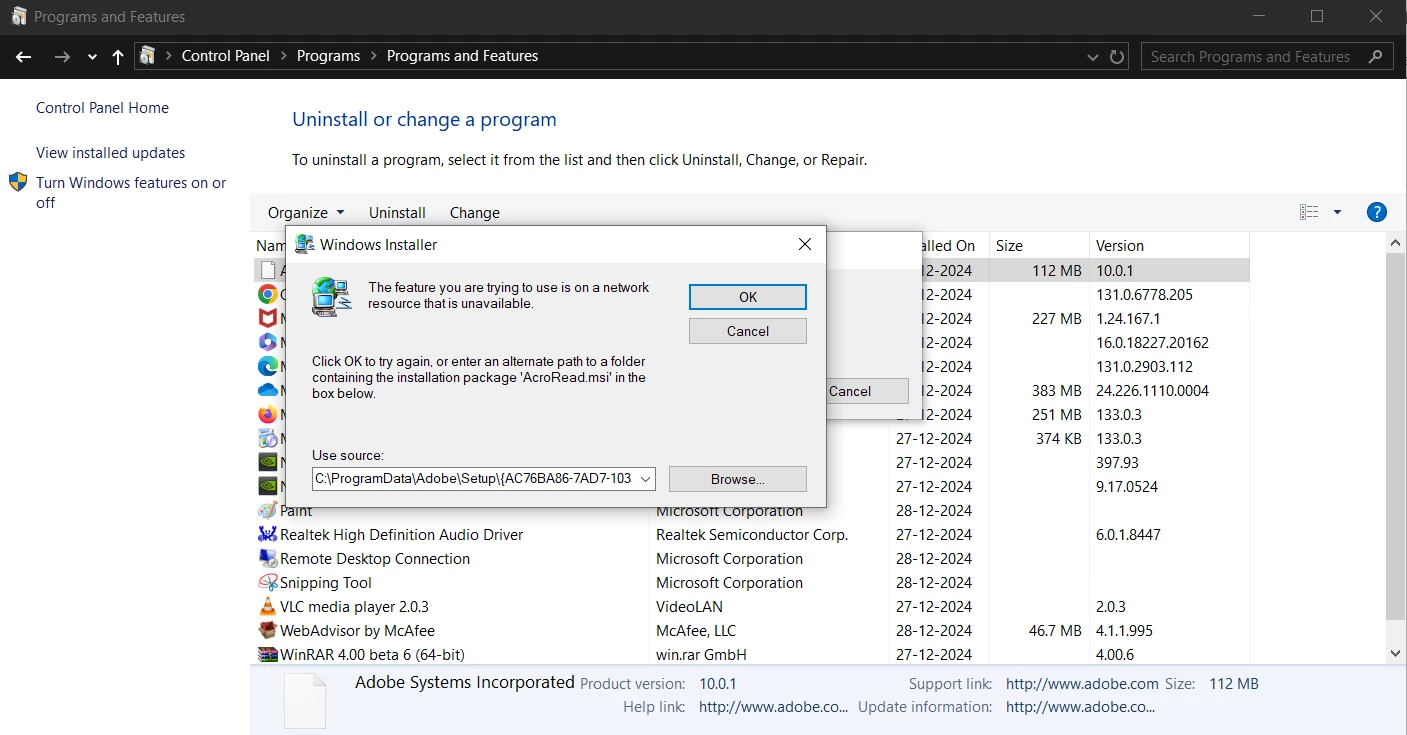Select WinRAR 4.00 beta 6 entry
This screenshot has height=735, width=1407.
coord(752,654)
